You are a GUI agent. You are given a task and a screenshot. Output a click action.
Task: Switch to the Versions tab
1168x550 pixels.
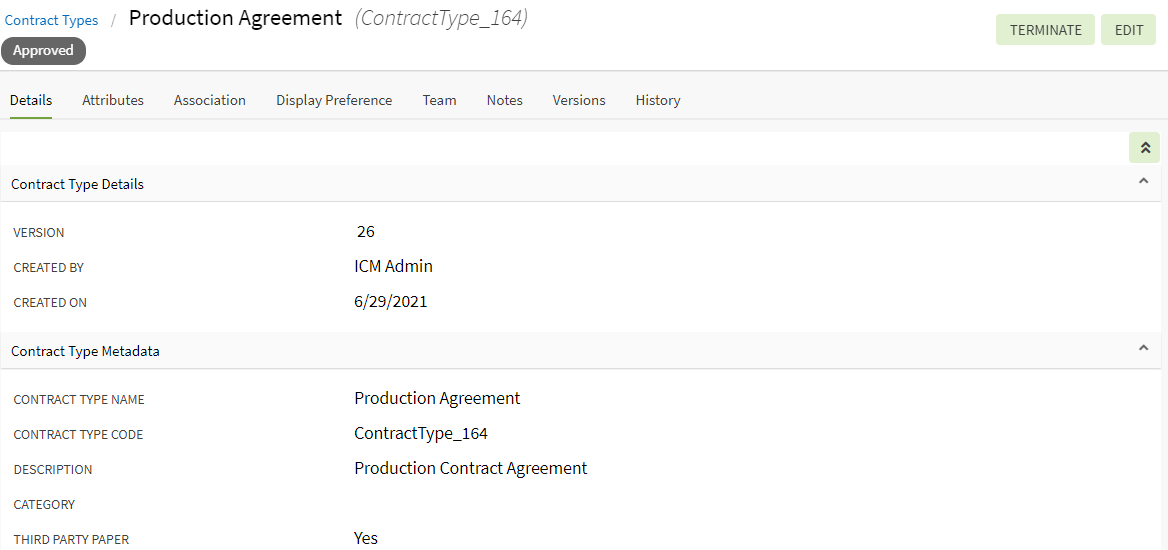pyautogui.click(x=579, y=100)
